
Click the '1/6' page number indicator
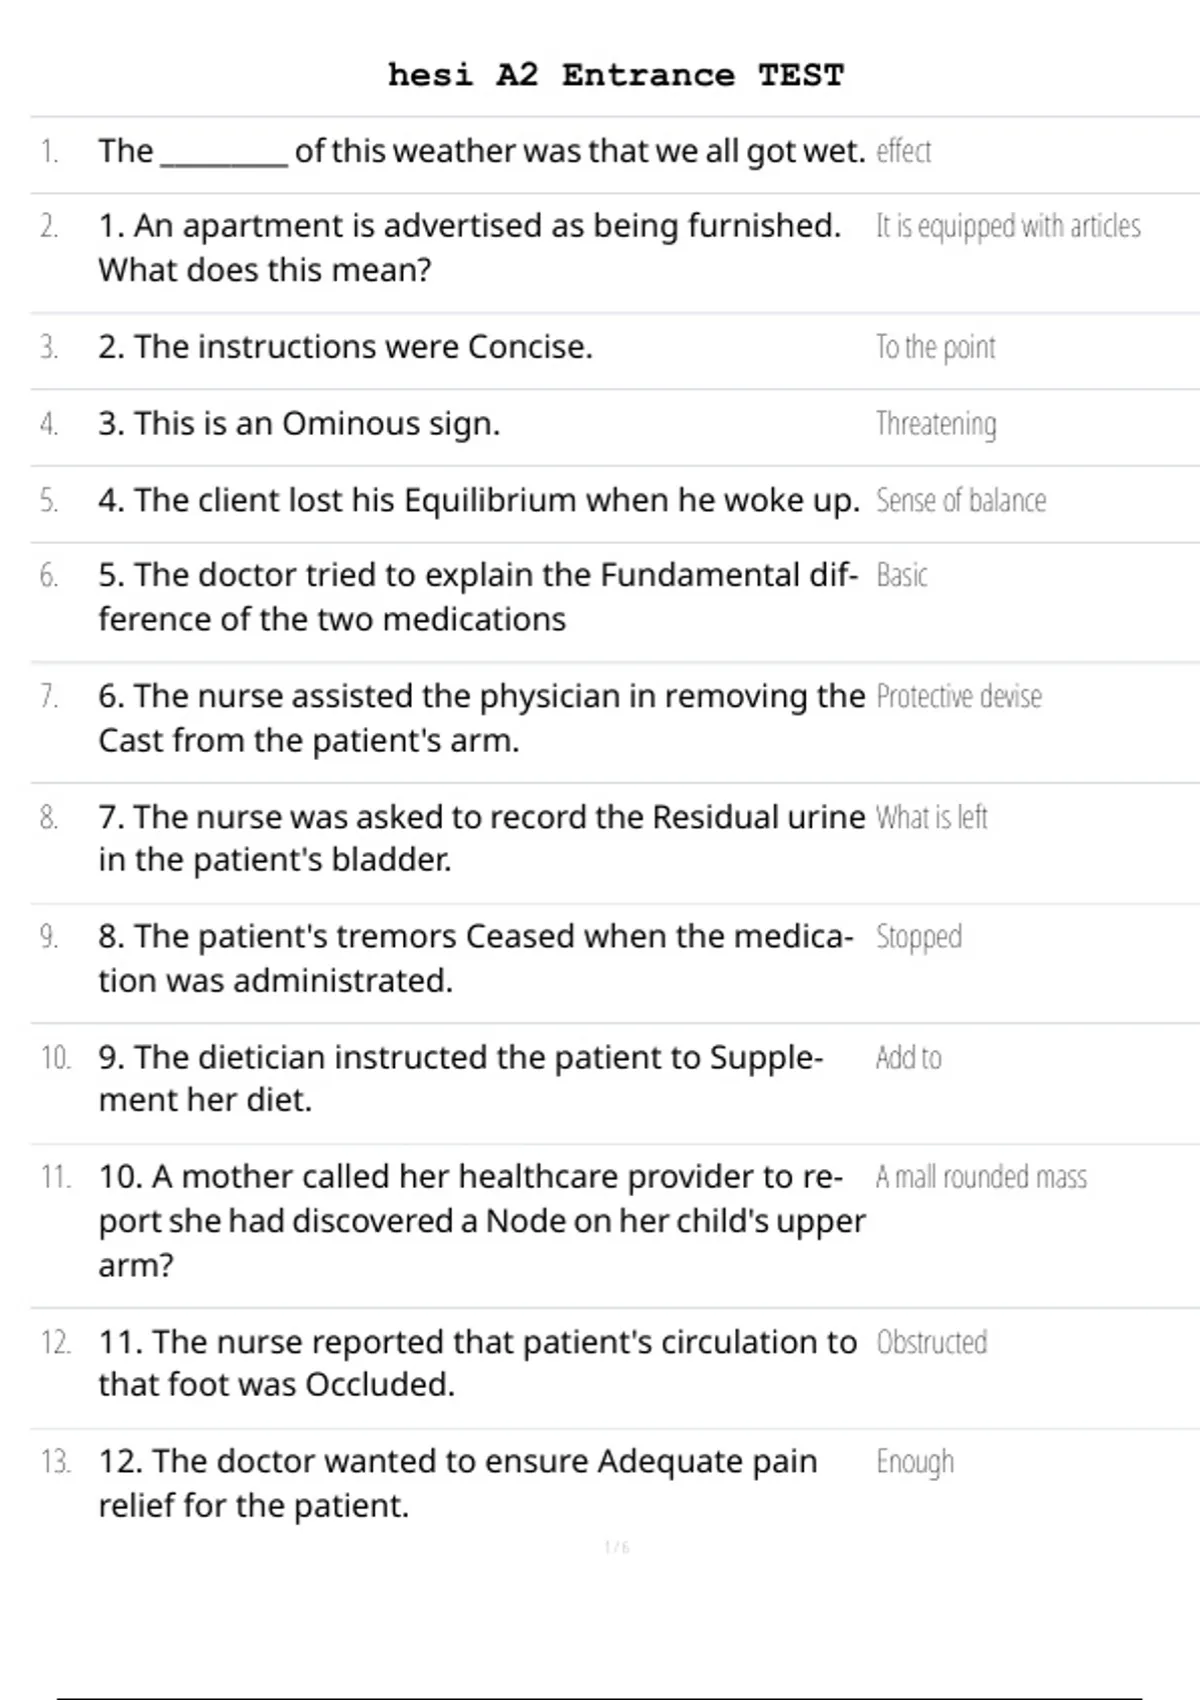[x=617, y=1548]
